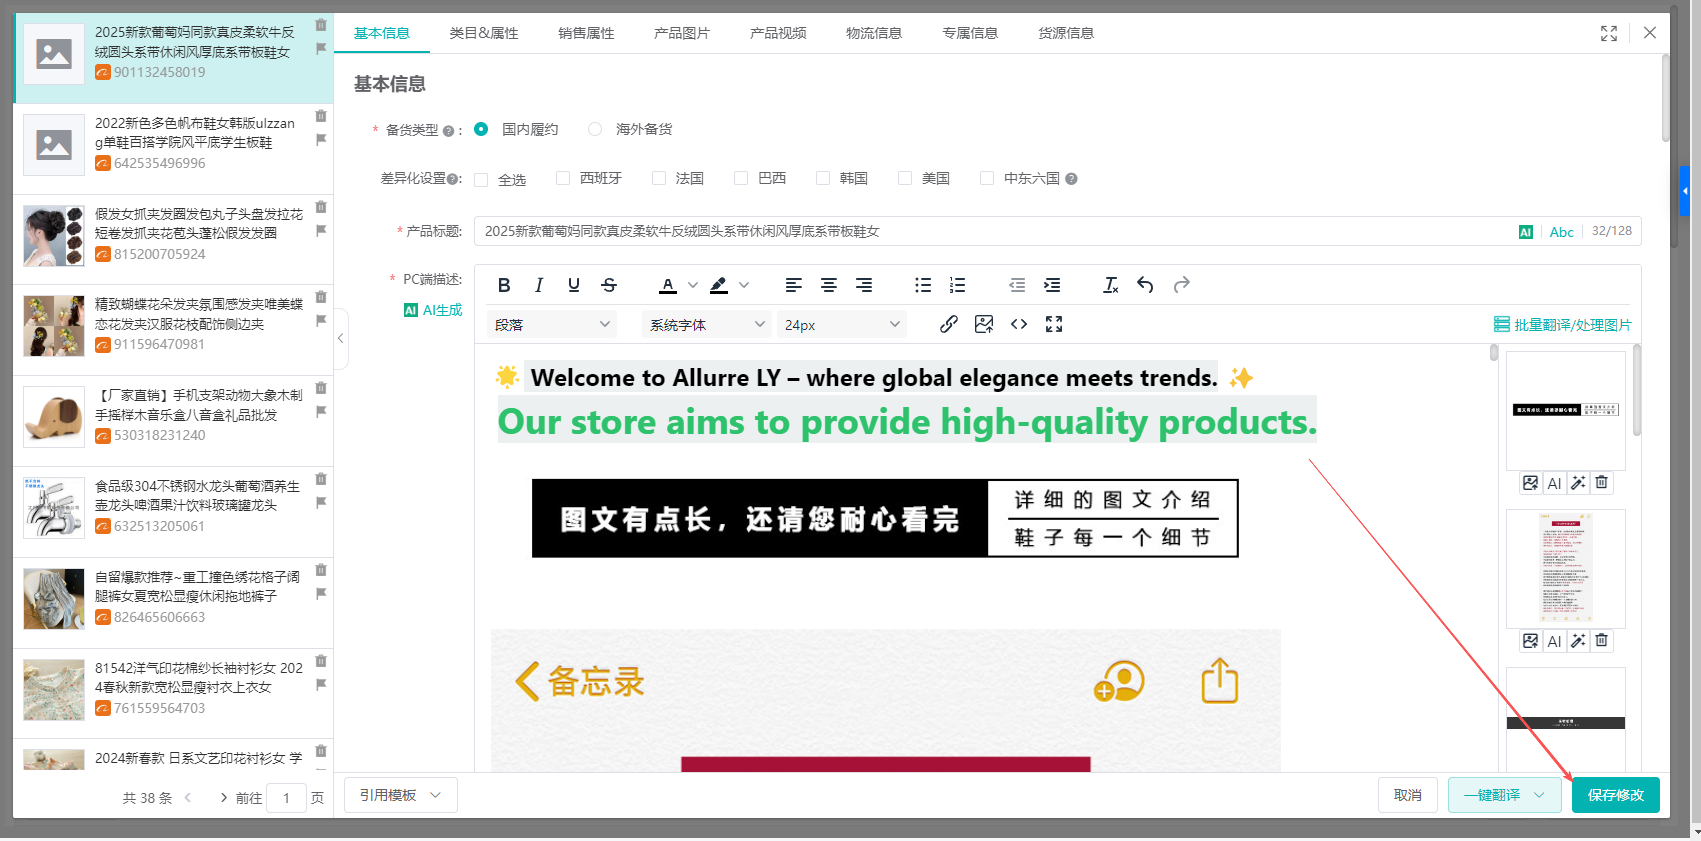Apply strikethrough formatting

pos(609,285)
